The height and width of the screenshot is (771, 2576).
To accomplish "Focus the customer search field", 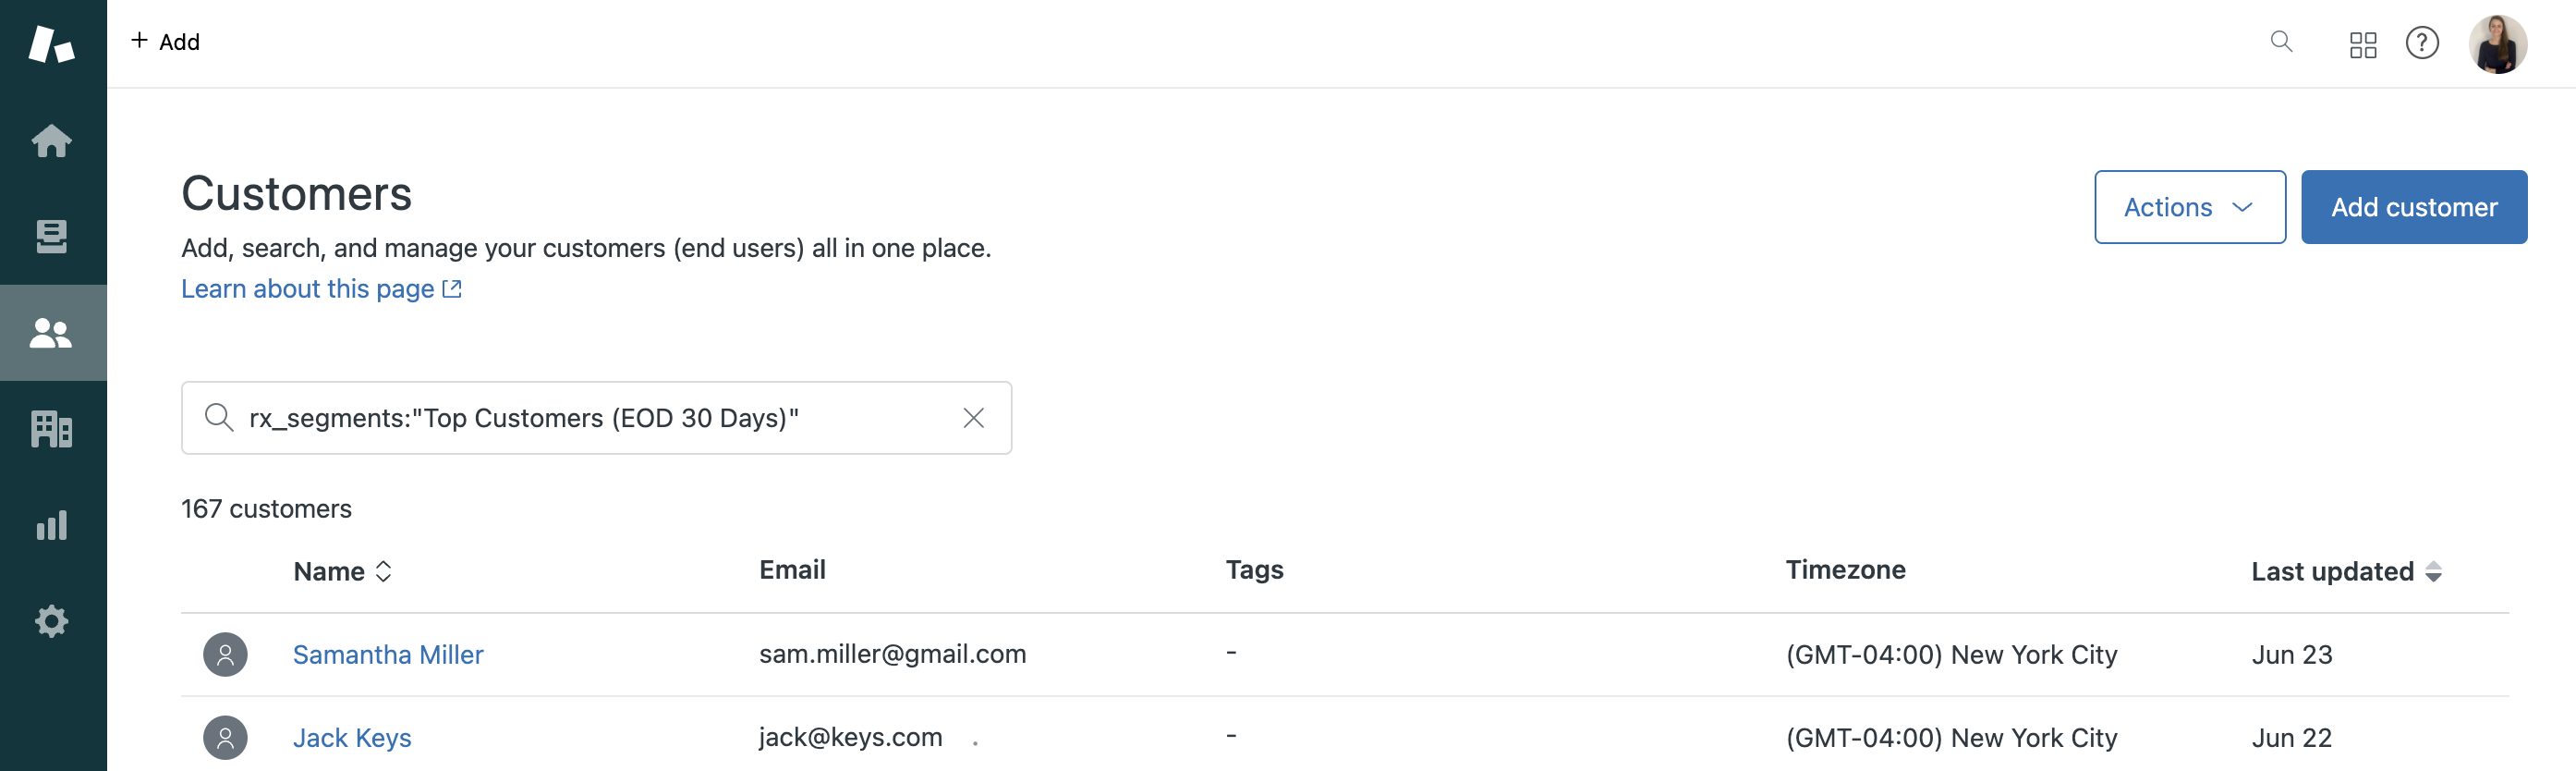I will click(596, 418).
